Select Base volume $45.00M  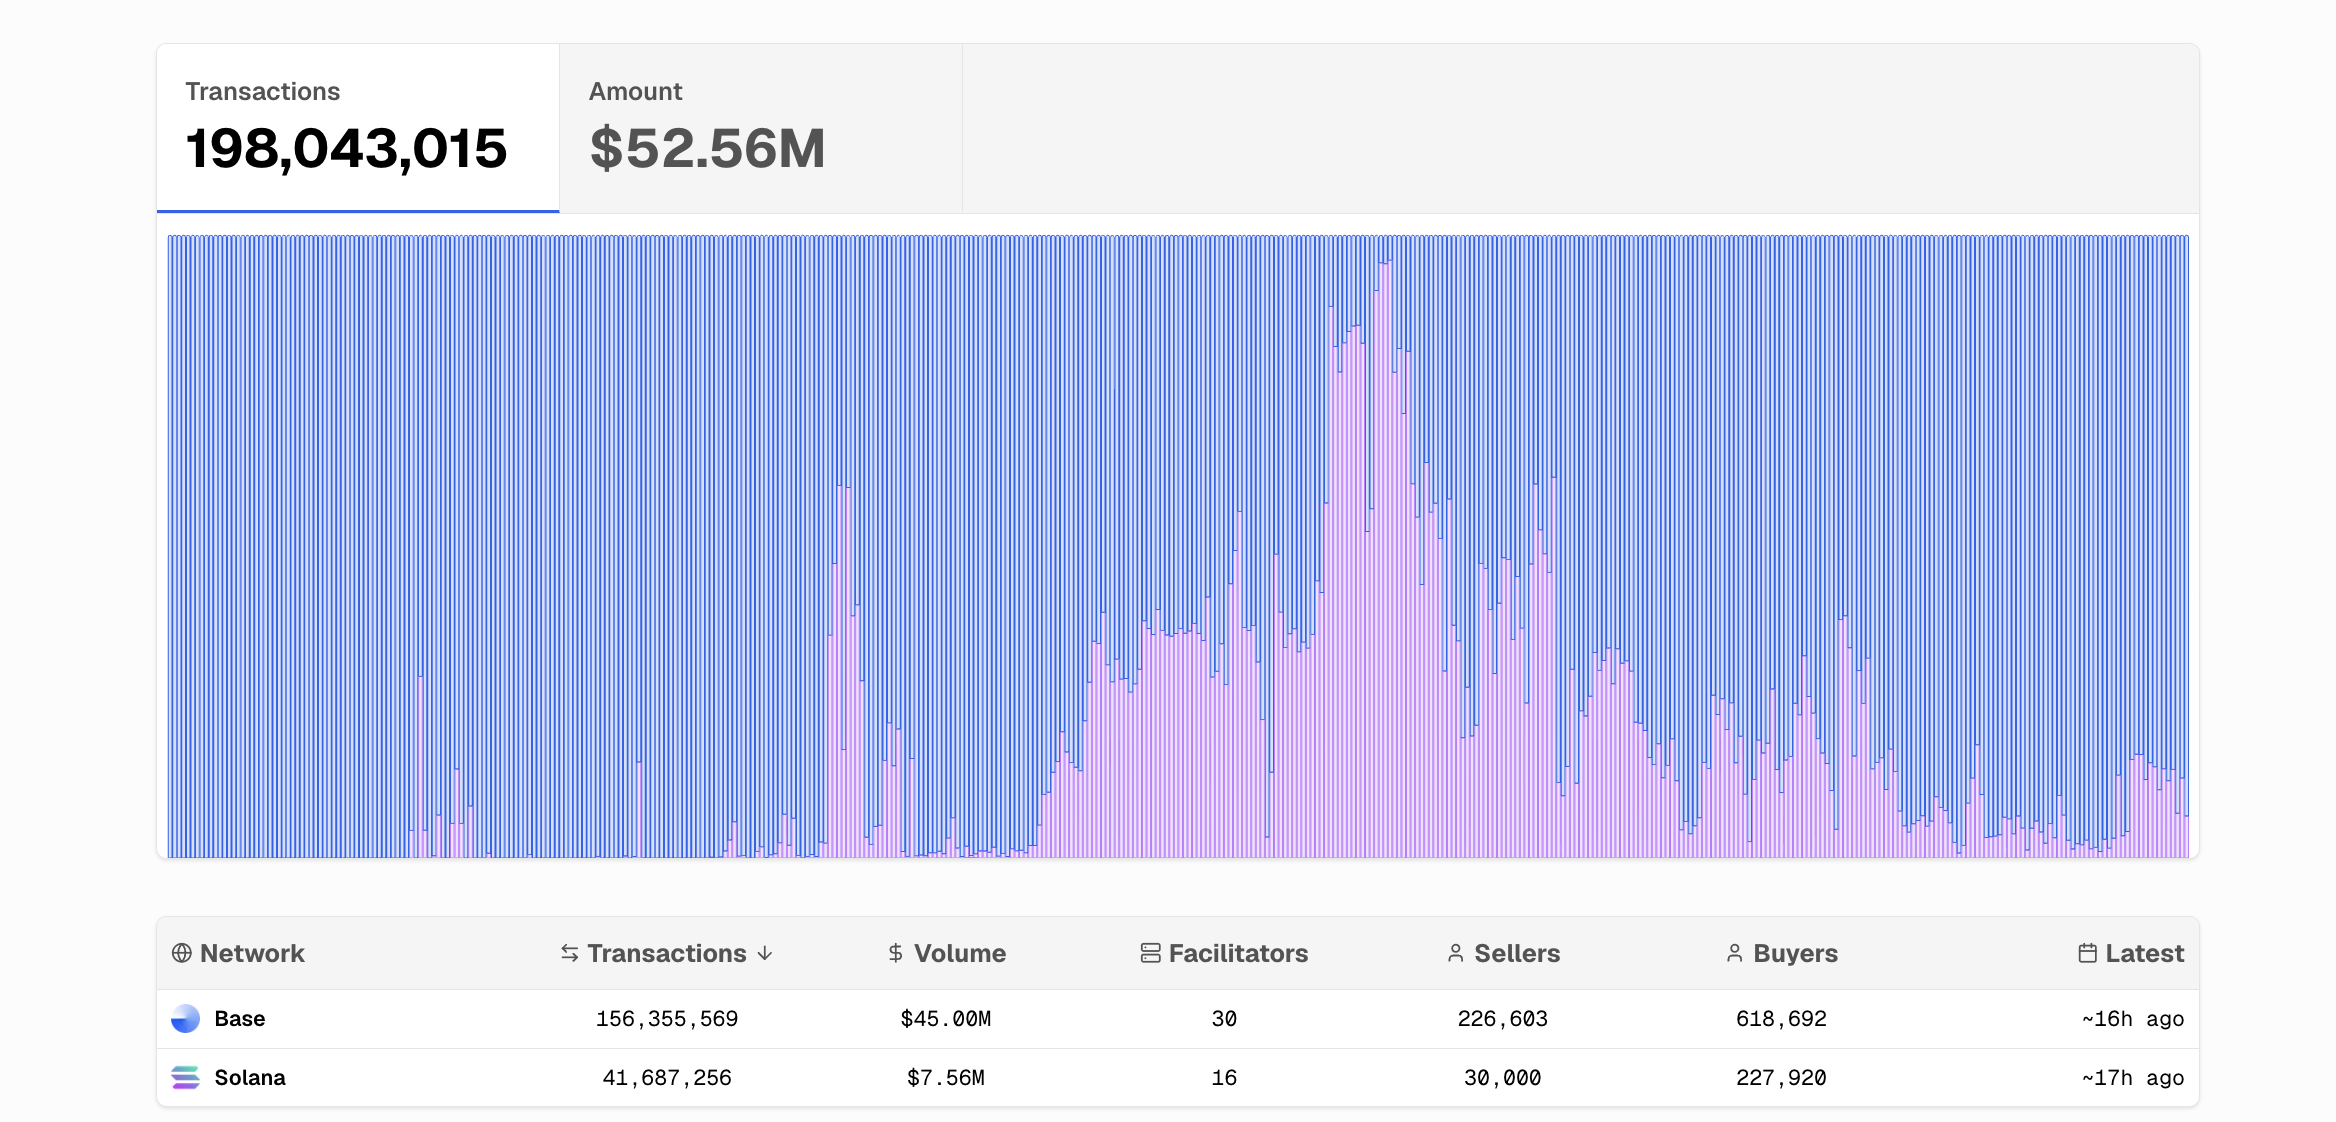point(946,1019)
